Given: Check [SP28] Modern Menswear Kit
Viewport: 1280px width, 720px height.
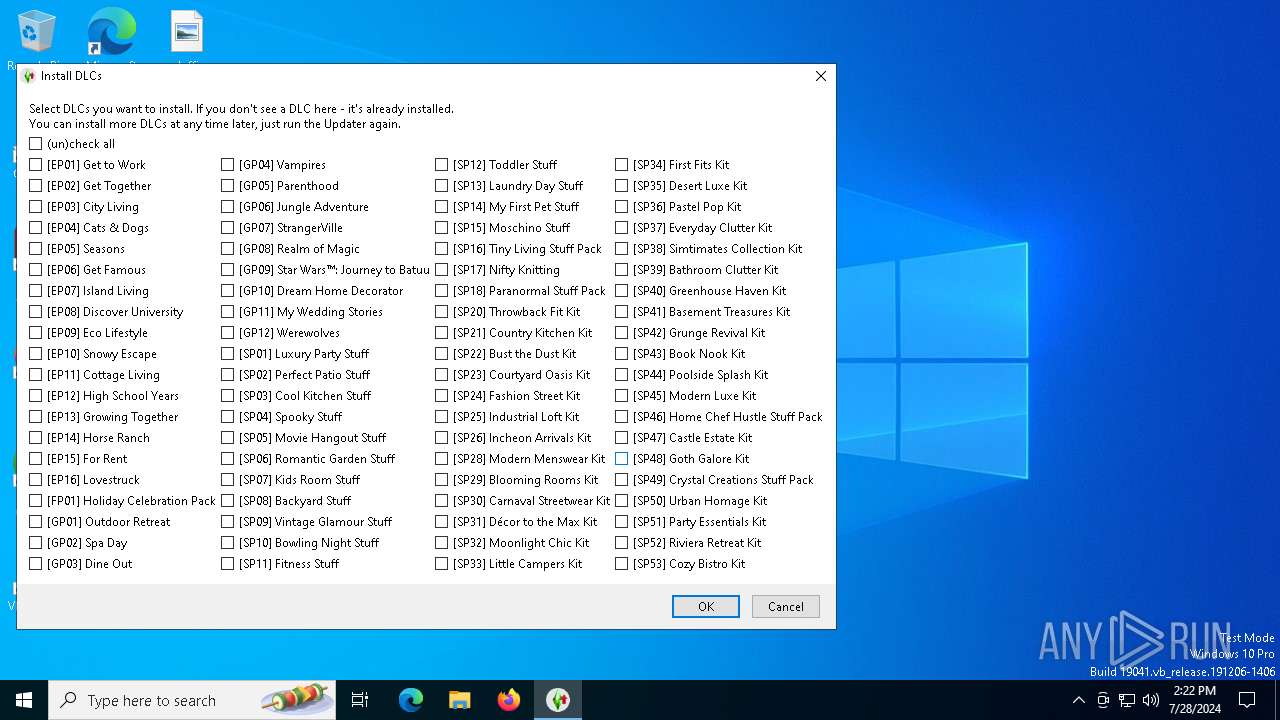Looking at the screenshot, I should (x=442, y=459).
